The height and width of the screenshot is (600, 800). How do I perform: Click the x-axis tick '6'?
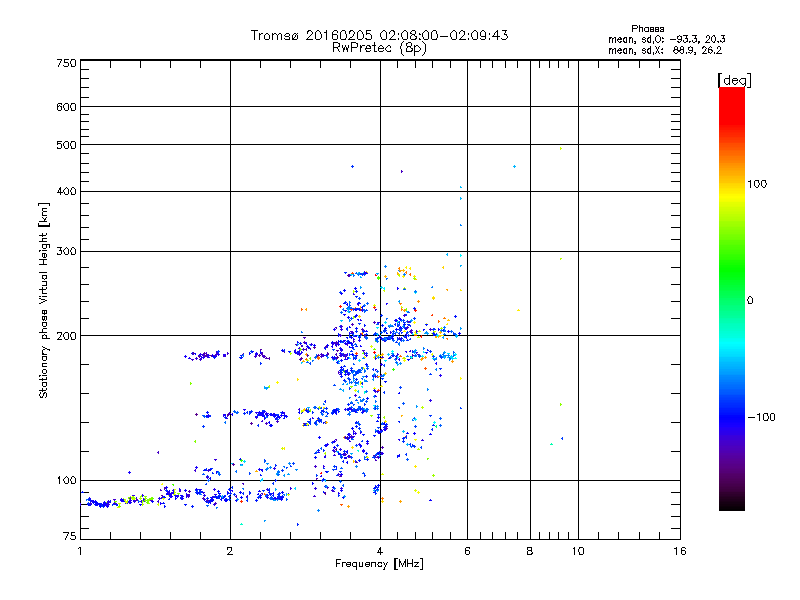pyautogui.click(x=467, y=551)
